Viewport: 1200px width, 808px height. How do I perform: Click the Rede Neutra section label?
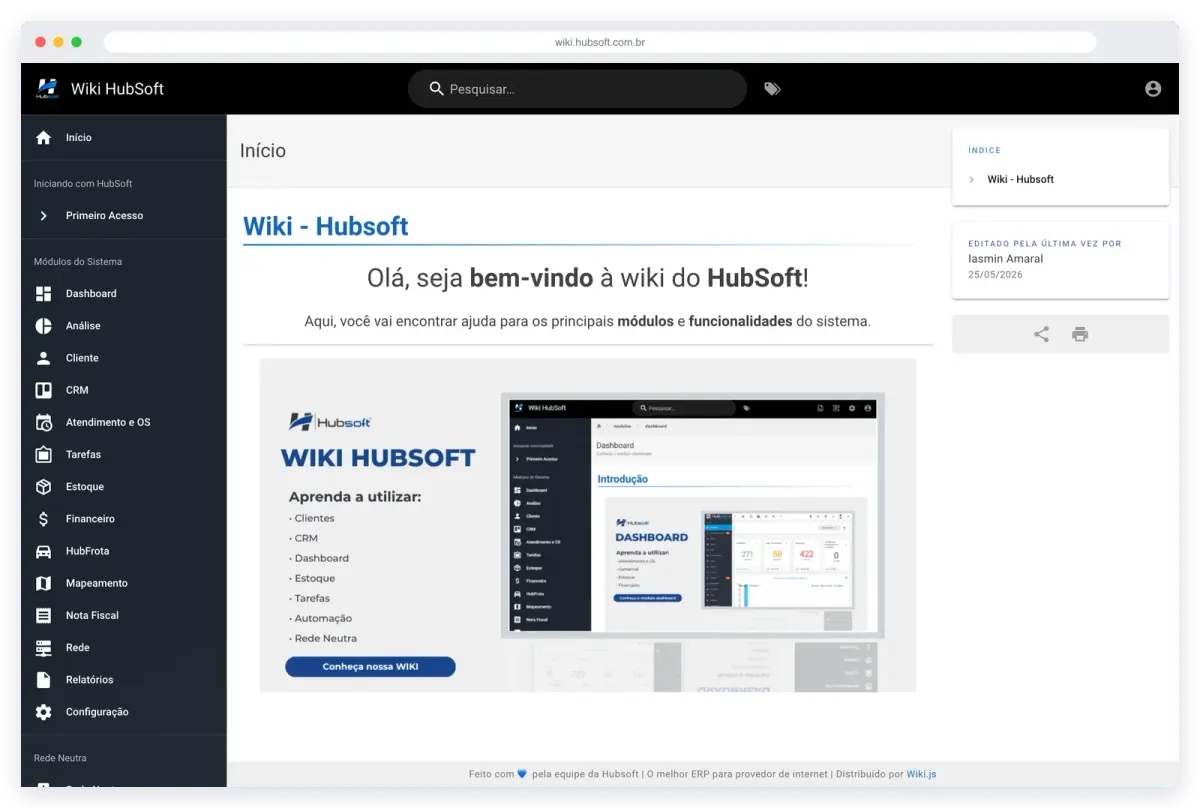coord(60,759)
